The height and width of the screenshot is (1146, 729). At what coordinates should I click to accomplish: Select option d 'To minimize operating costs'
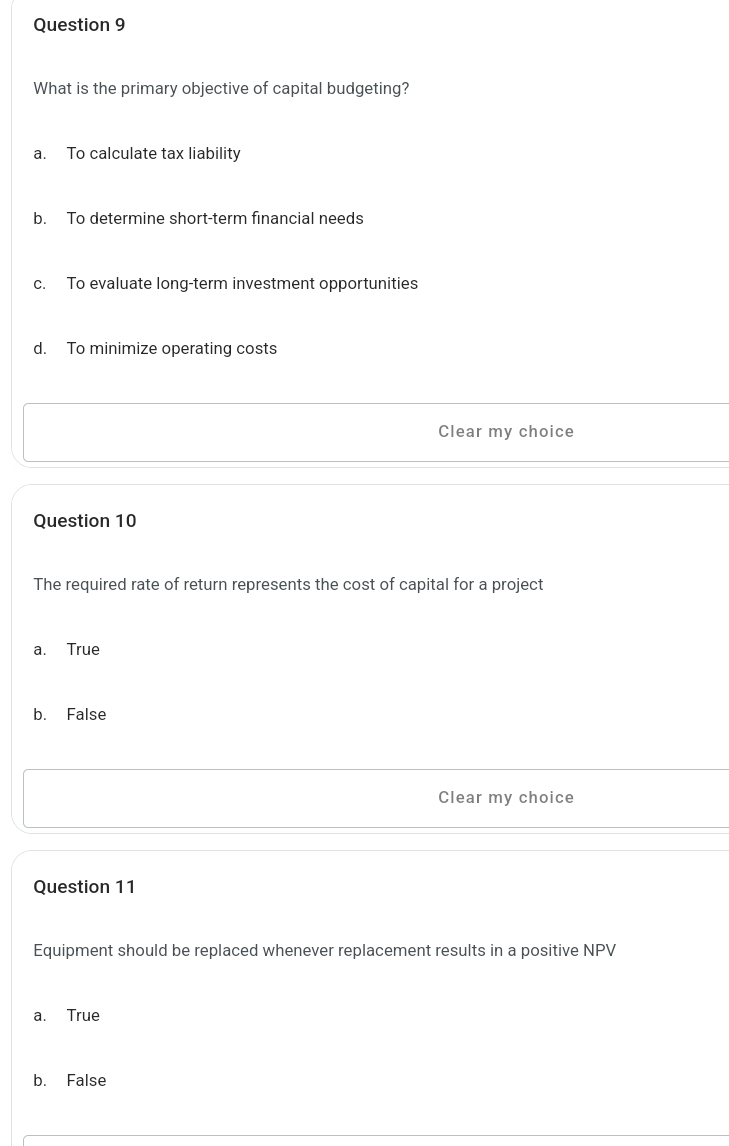pyautogui.click(x=171, y=348)
